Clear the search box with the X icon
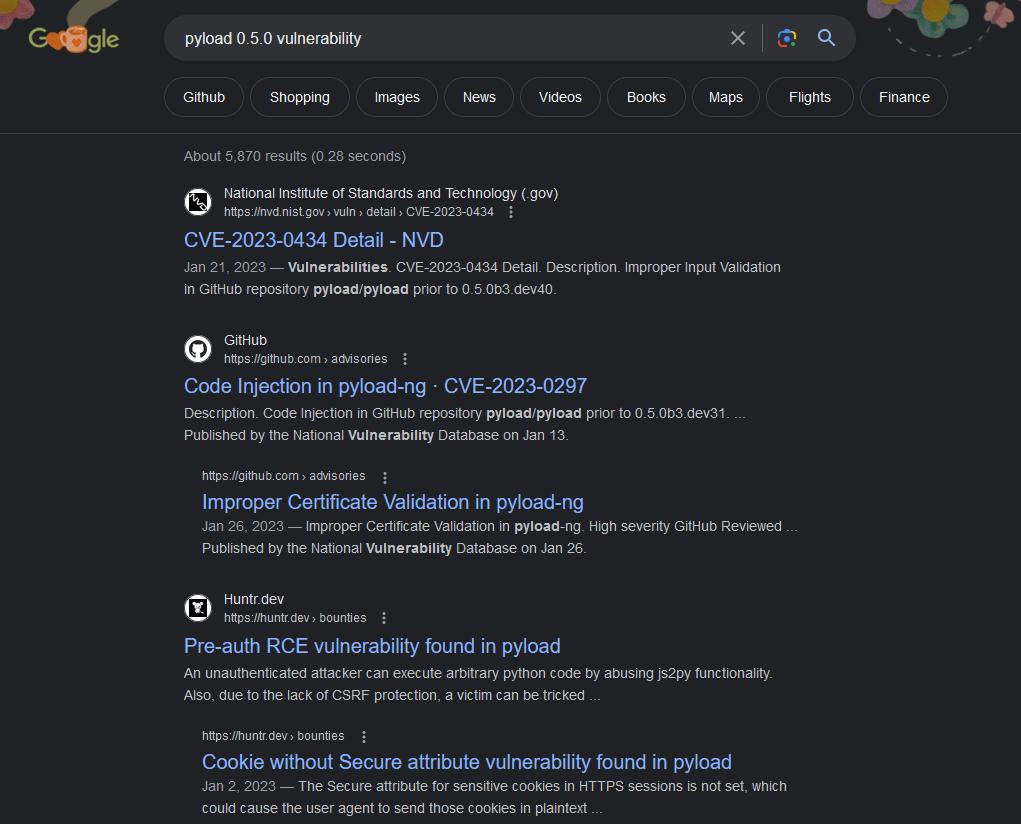Screen dimensions: 1021x824 (x=738, y=38)
